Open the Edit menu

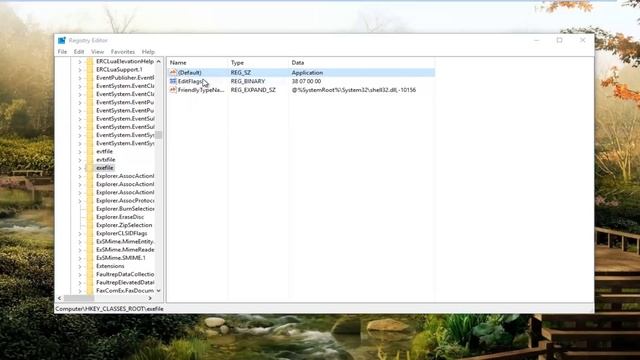(x=79, y=52)
